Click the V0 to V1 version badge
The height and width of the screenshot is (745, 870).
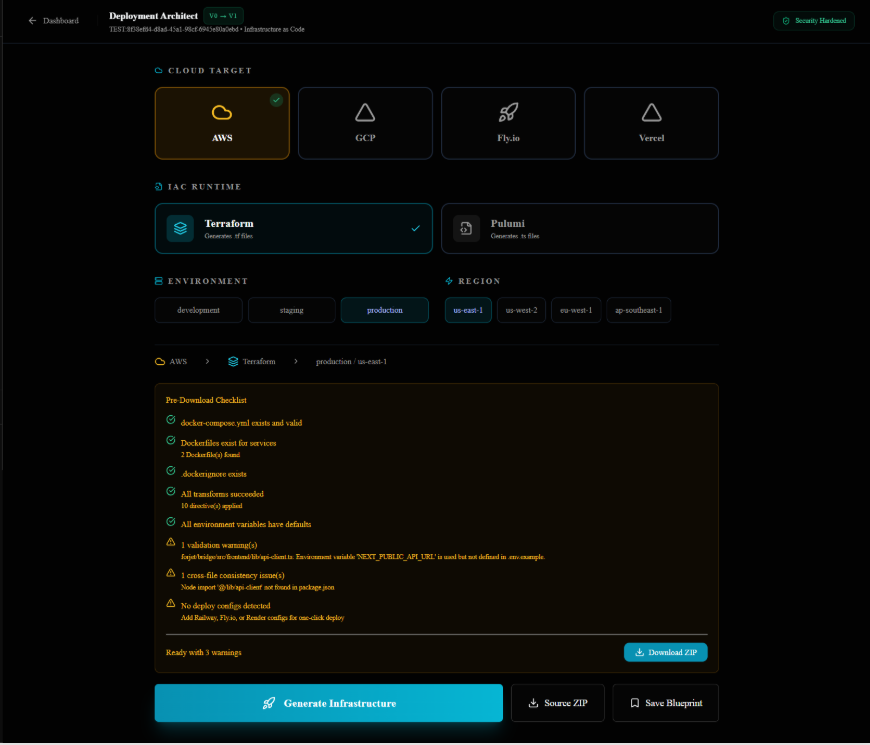point(221,15)
